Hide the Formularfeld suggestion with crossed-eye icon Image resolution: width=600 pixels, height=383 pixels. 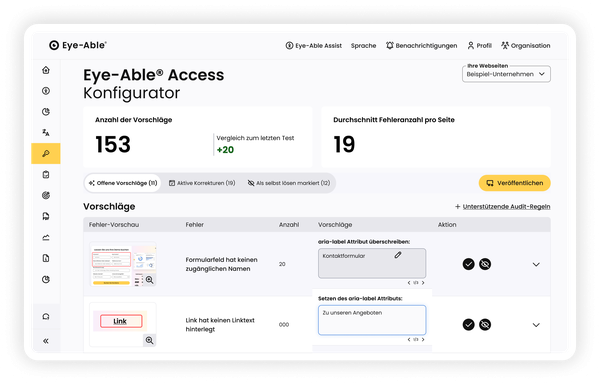pos(485,264)
